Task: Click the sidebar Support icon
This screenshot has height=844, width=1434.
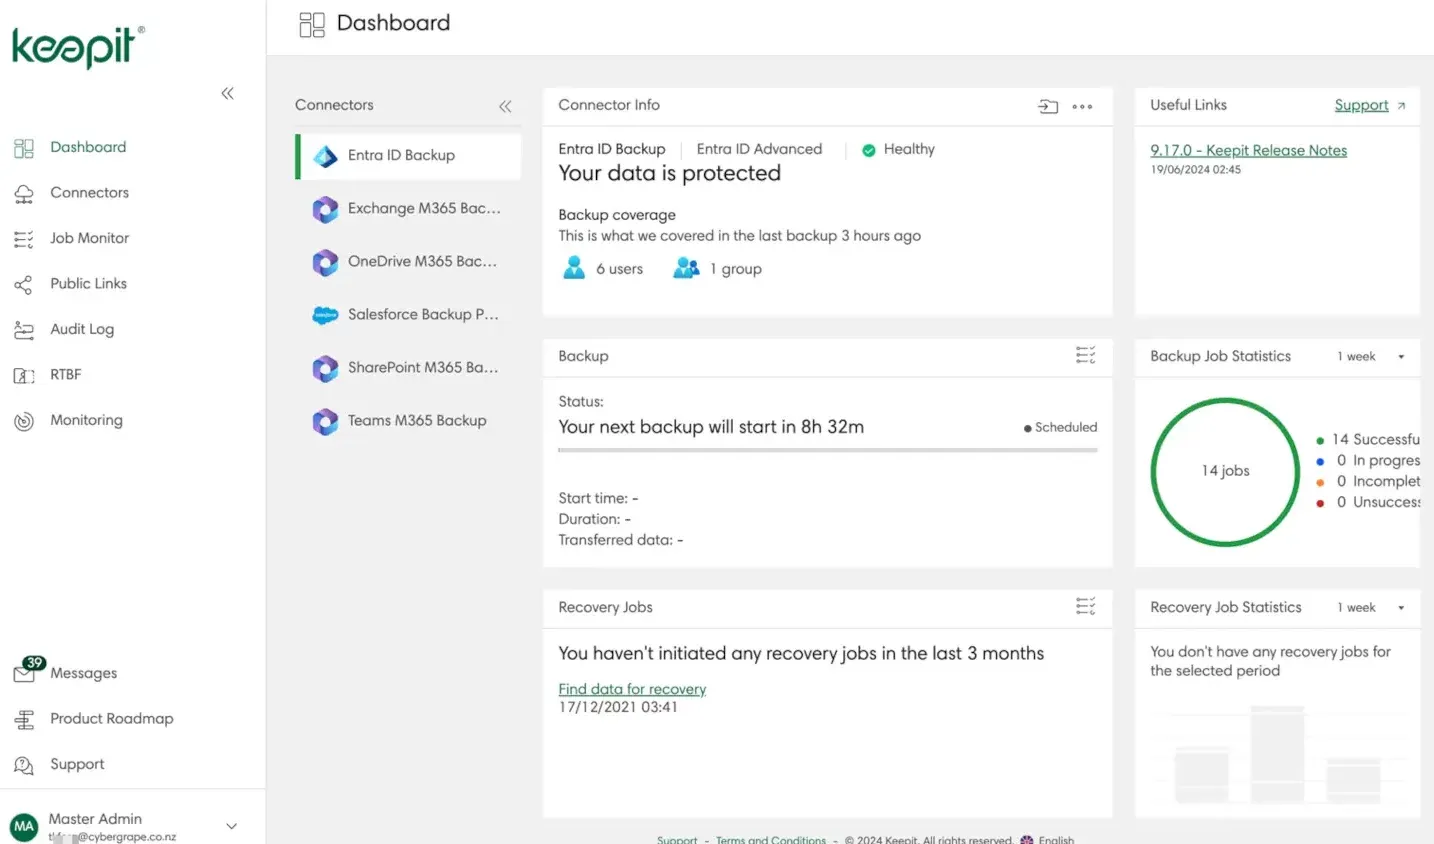Action: pos(24,765)
